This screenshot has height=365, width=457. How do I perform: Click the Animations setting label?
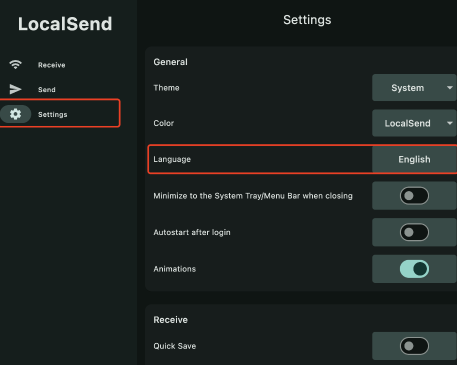pyautogui.click(x=174, y=269)
